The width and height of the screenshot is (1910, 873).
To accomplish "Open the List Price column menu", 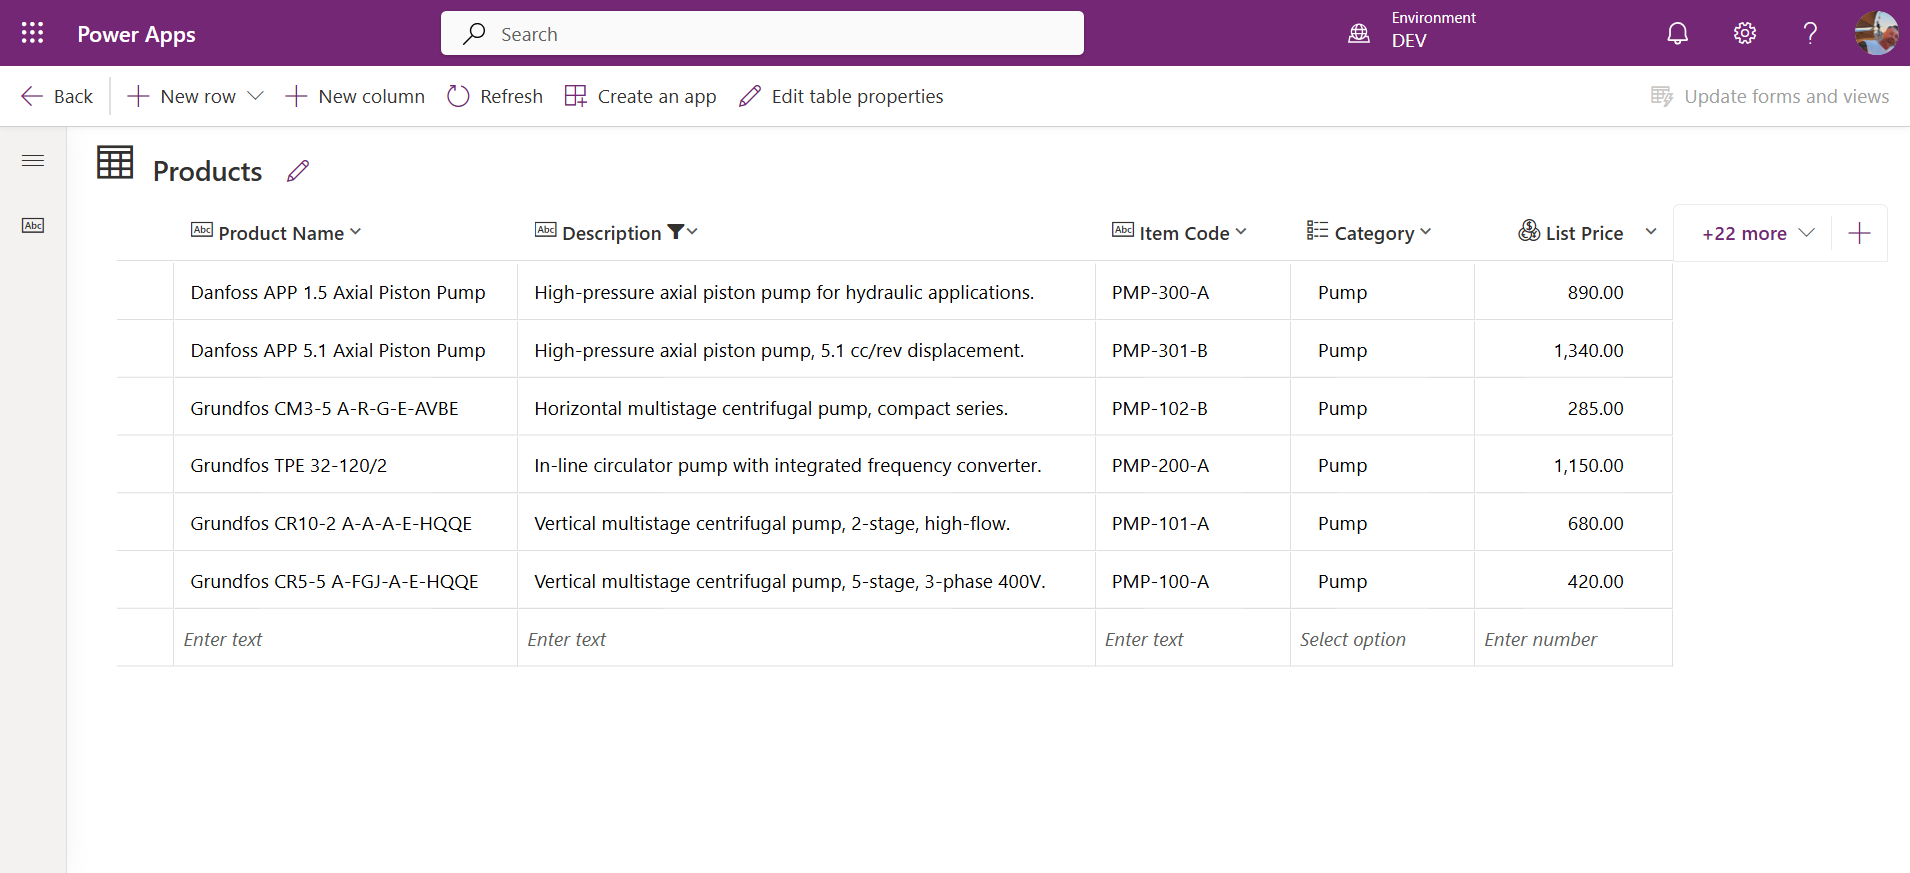I will (x=1651, y=232).
